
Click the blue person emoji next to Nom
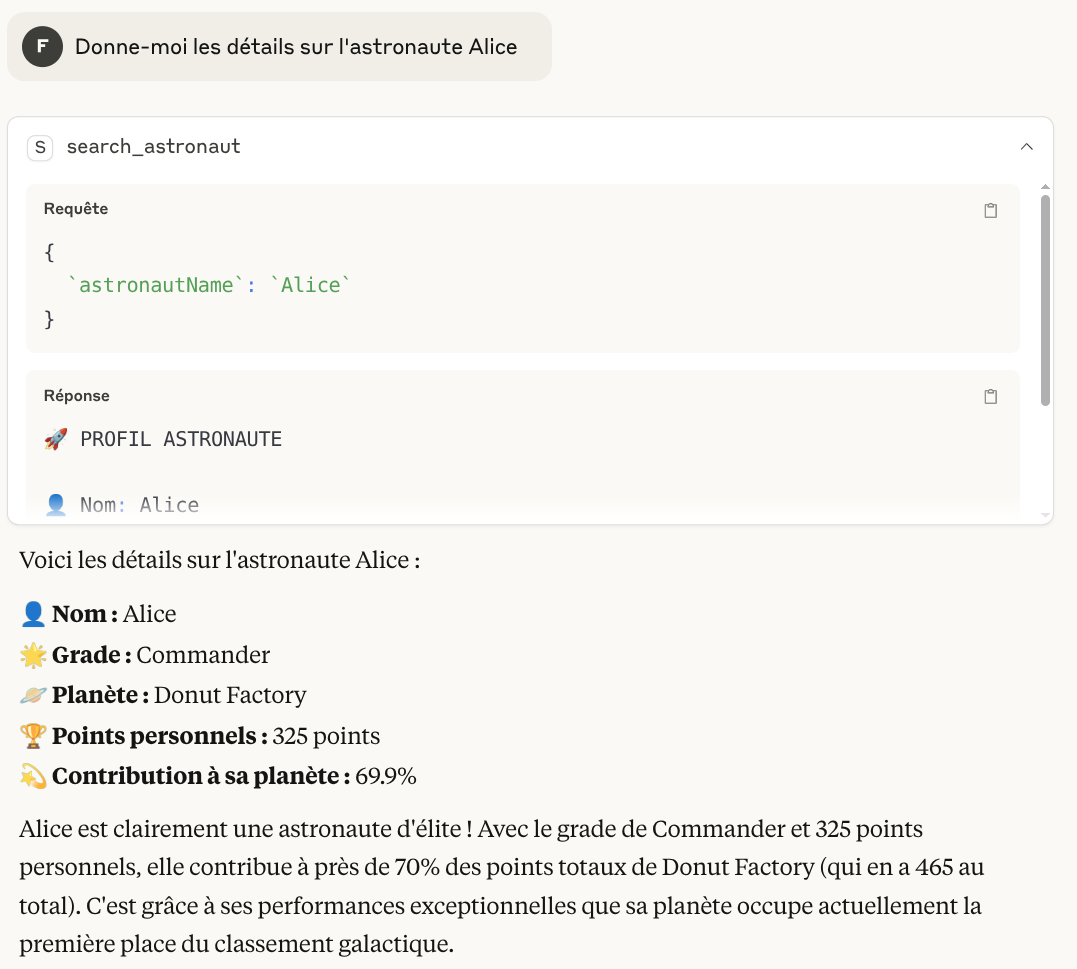click(x=34, y=613)
